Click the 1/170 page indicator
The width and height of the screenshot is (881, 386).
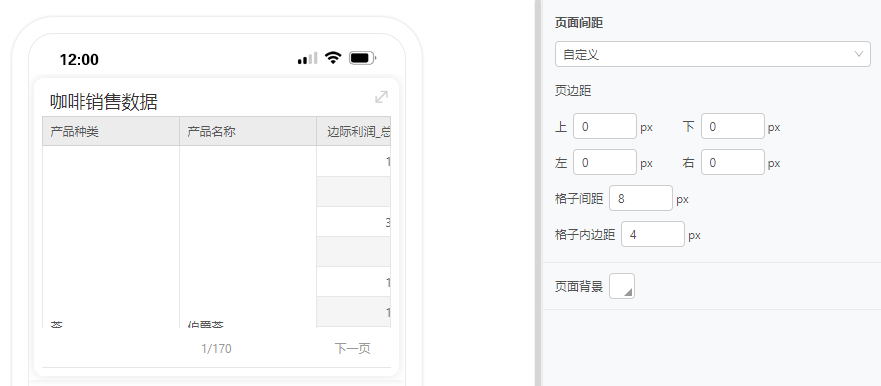(x=216, y=348)
